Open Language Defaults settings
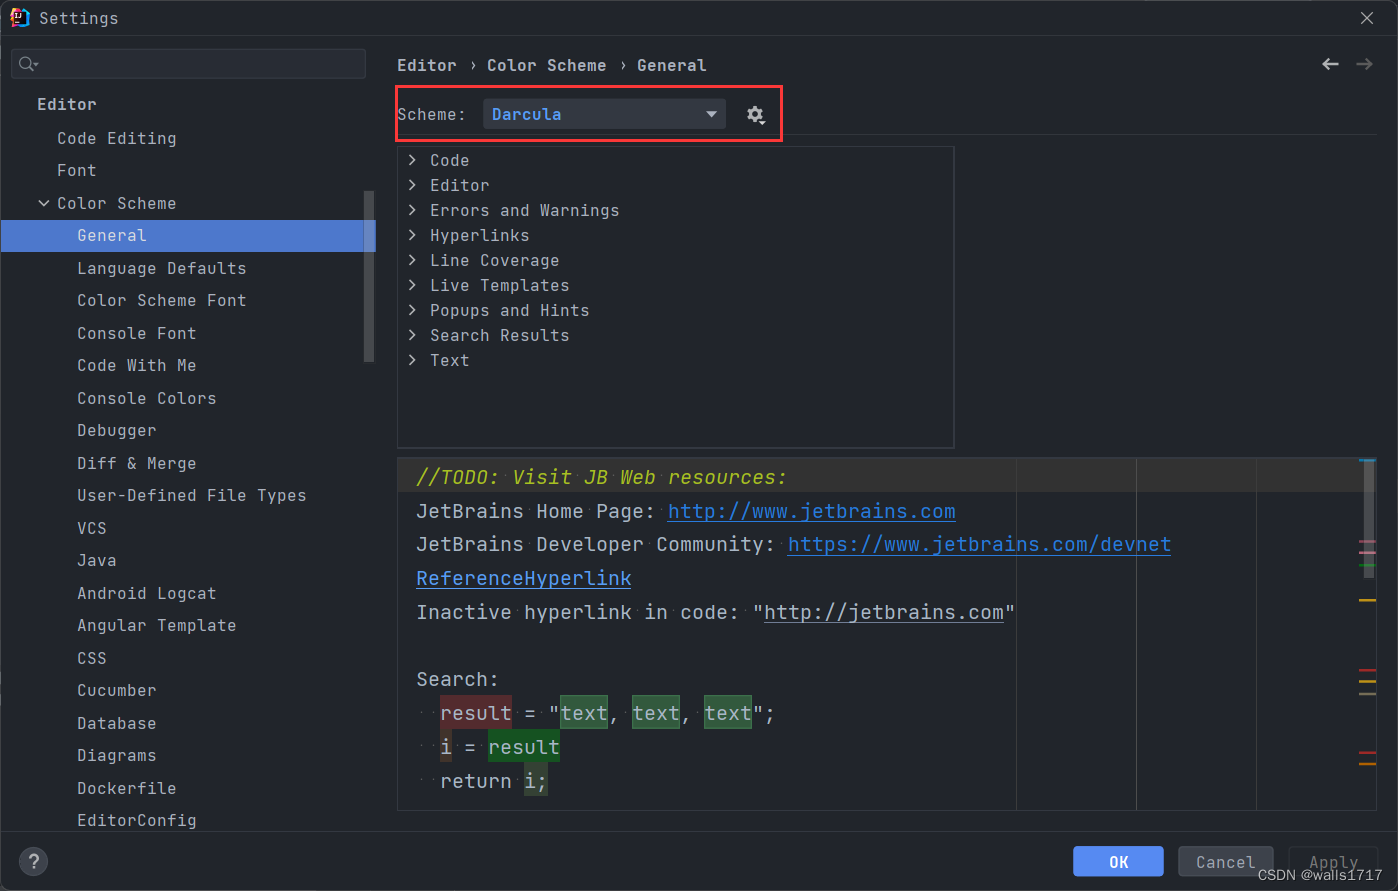This screenshot has height=891, width=1398. click(x=162, y=268)
